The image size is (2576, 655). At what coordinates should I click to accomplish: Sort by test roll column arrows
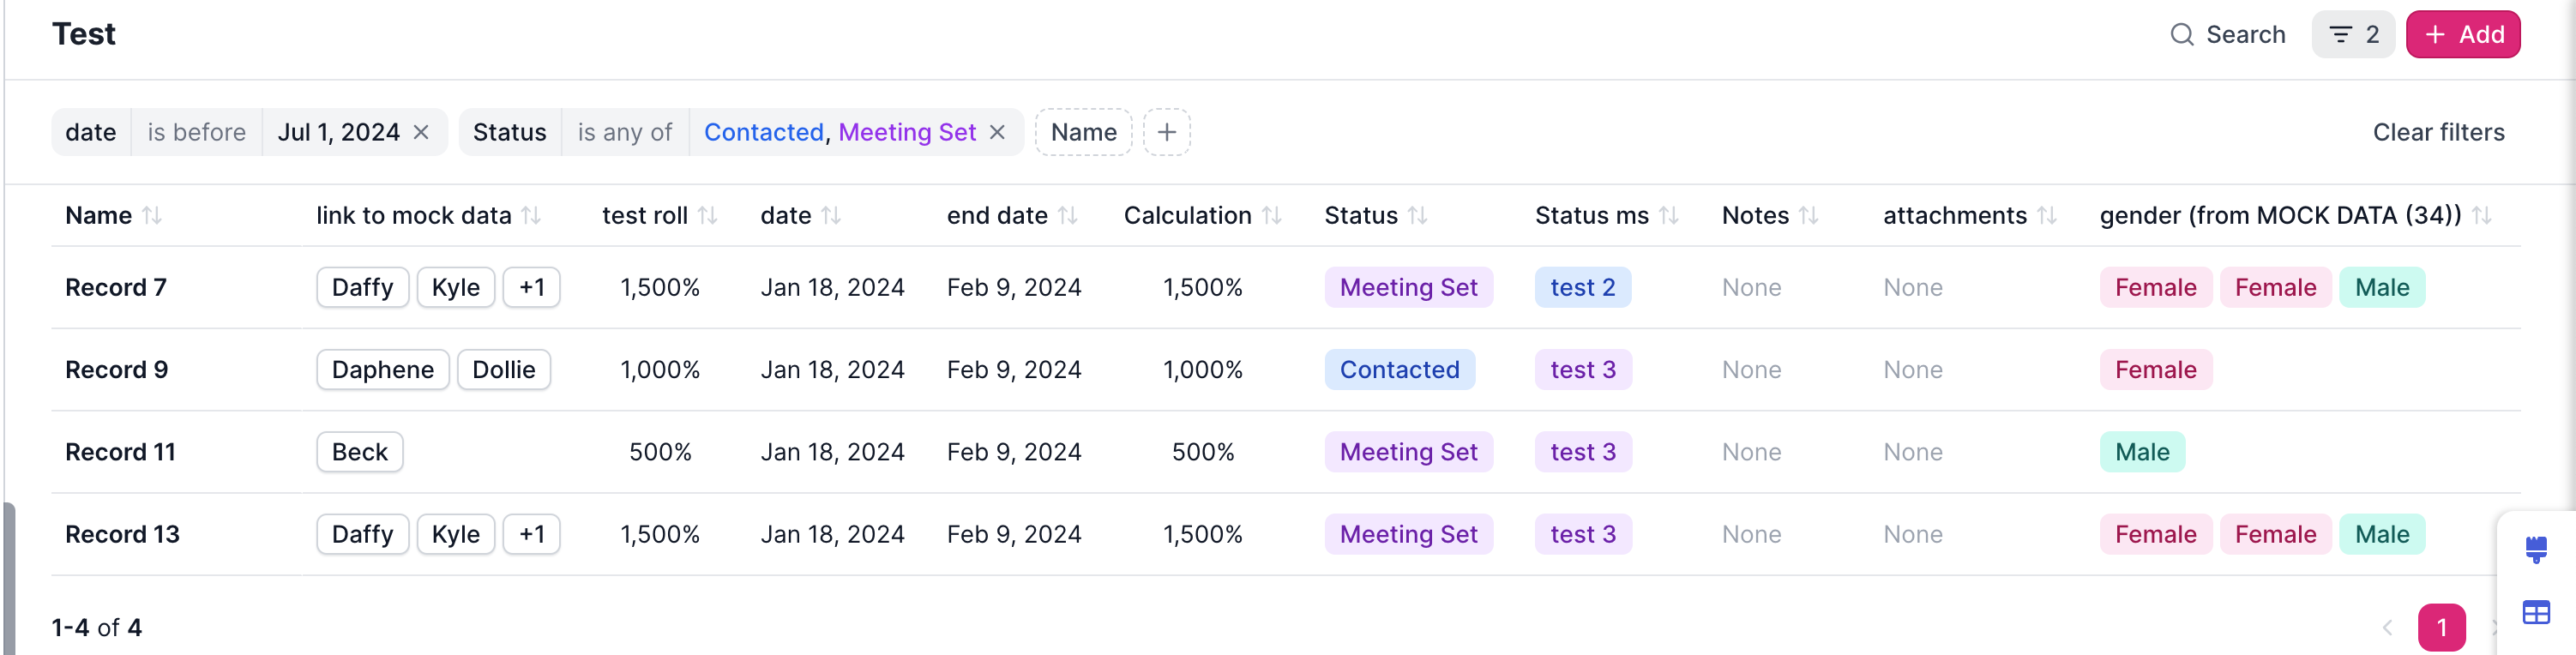coord(708,215)
